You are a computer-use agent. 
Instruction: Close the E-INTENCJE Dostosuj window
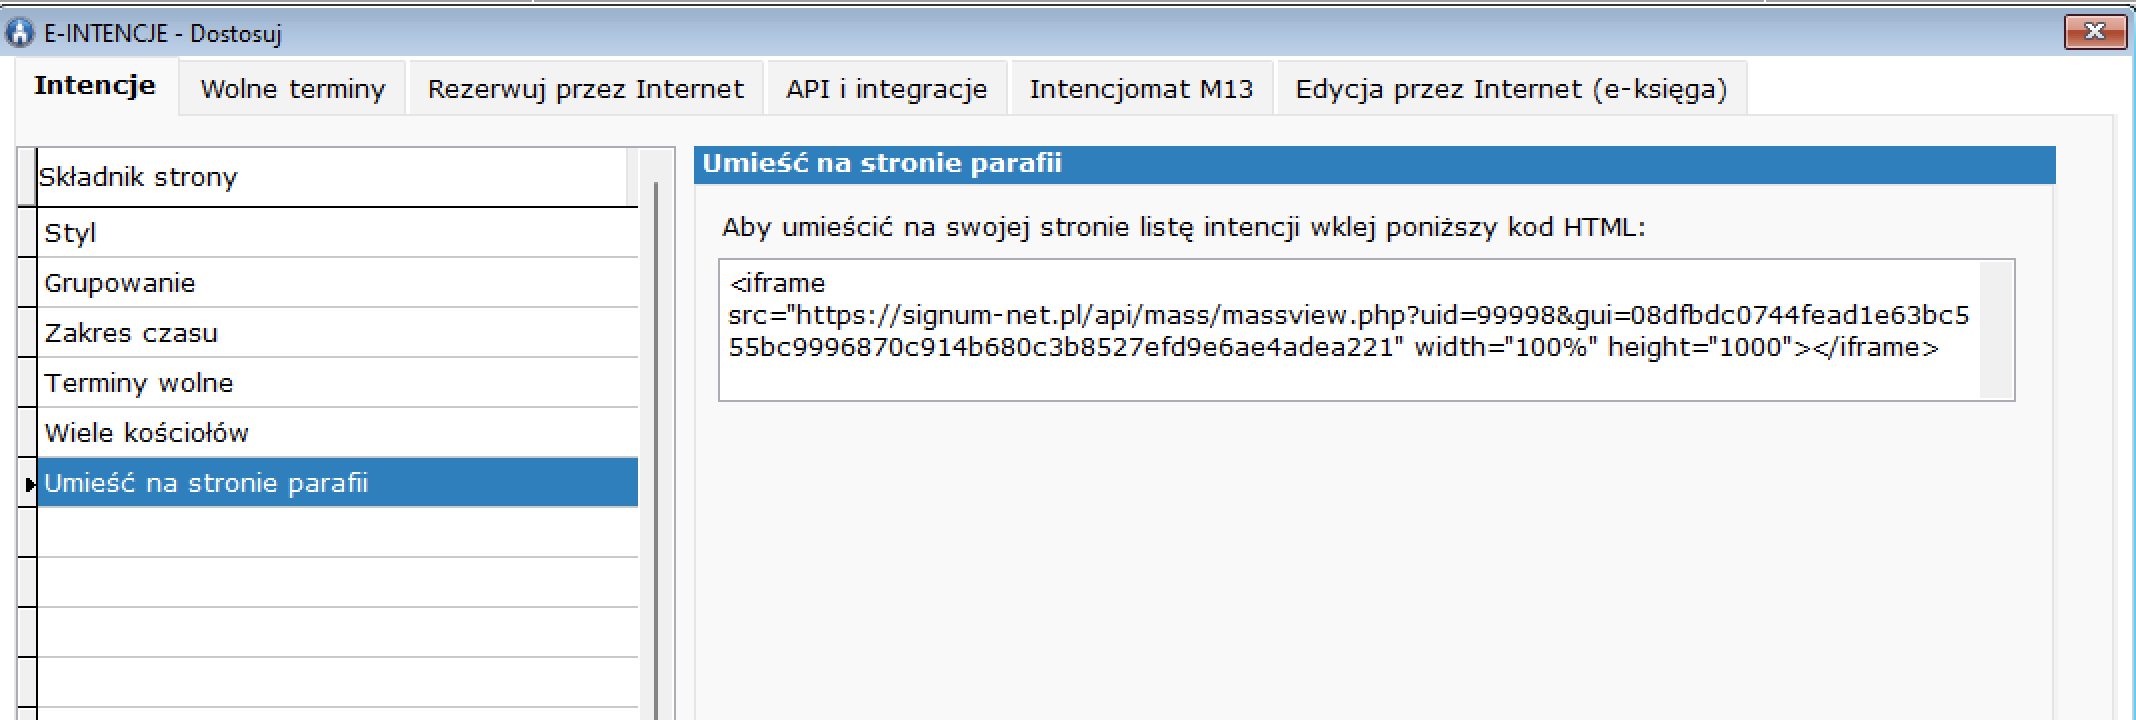(x=2094, y=32)
